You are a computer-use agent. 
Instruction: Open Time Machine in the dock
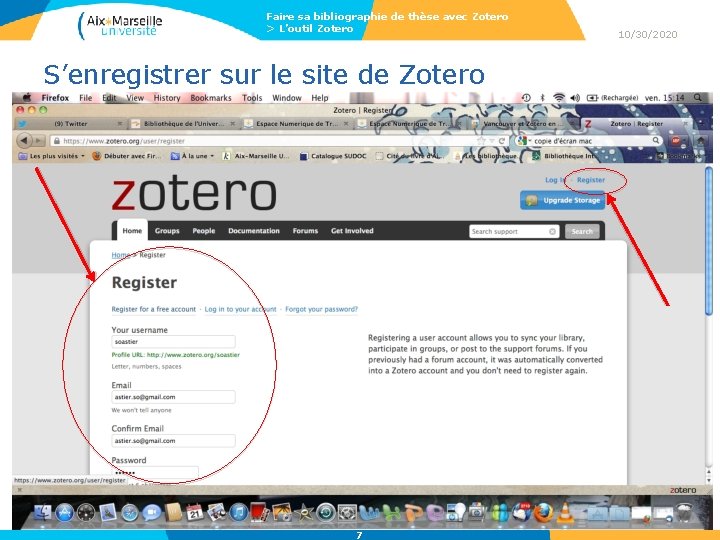(326, 512)
